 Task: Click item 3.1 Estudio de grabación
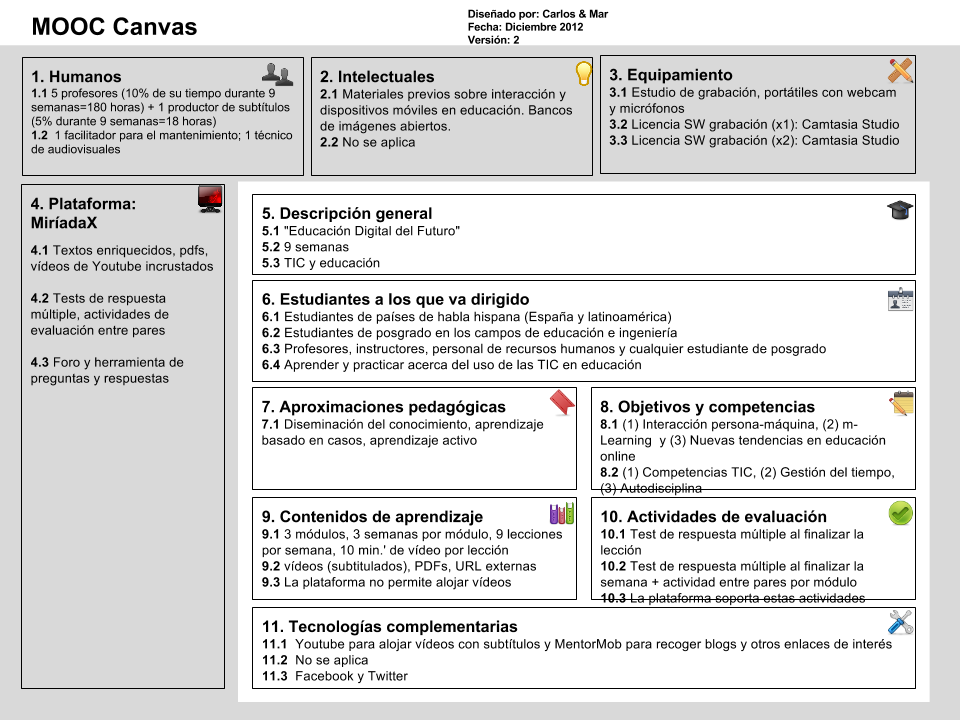(x=752, y=100)
